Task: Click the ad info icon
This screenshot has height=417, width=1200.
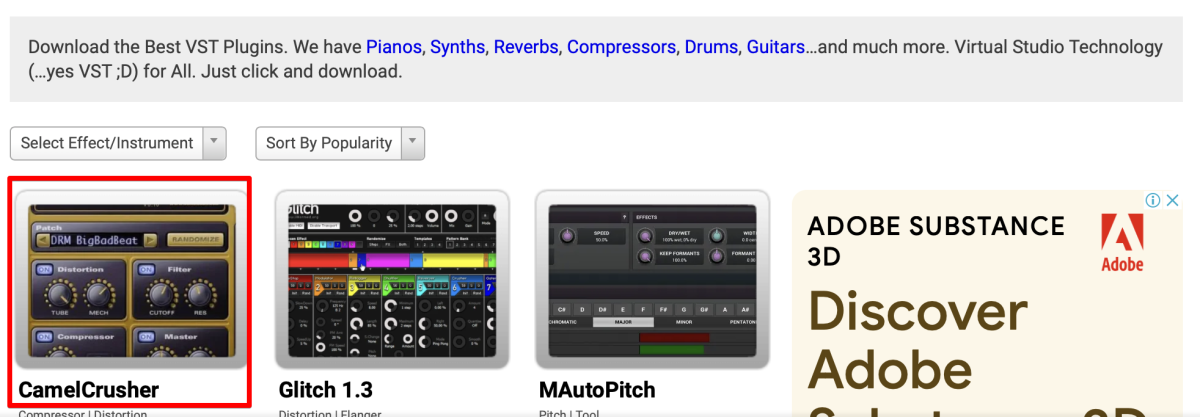Action: pyautogui.click(x=1152, y=200)
